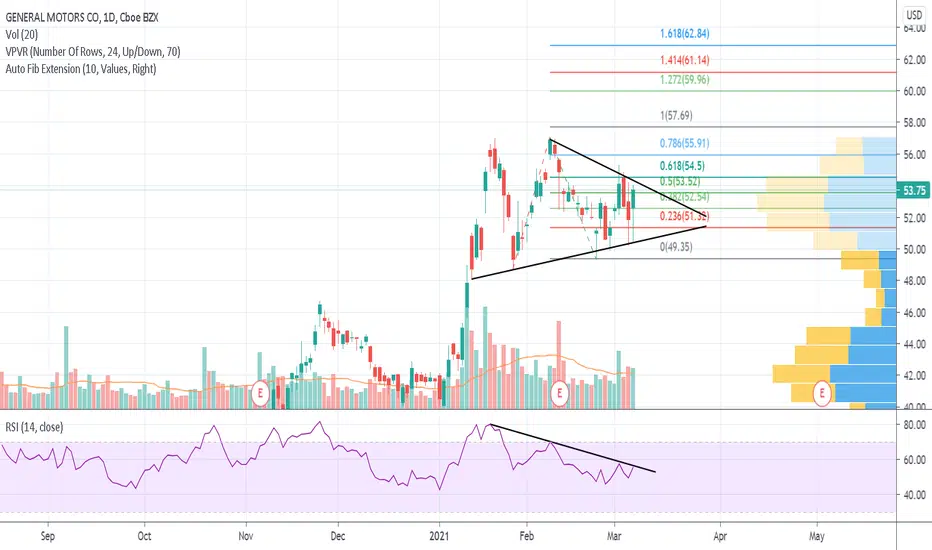The height and width of the screenshot is (550, 932).
Task: Click the 44.00 price scale value
Action: point(914,344)
